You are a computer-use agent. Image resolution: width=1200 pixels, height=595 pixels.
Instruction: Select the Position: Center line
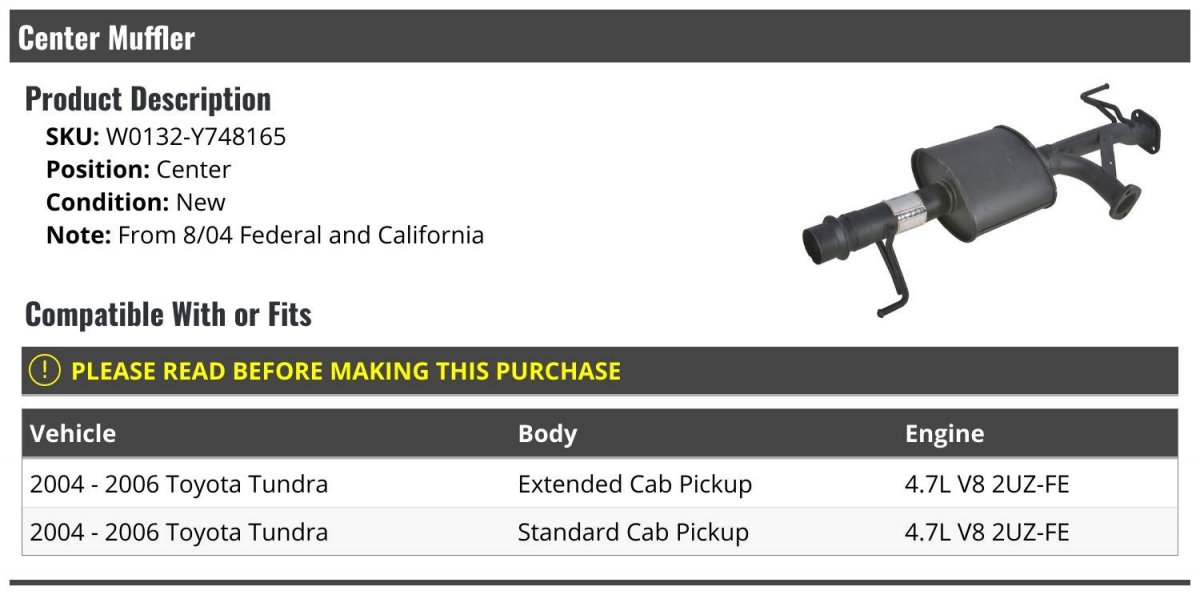click(x=138, y=170)
